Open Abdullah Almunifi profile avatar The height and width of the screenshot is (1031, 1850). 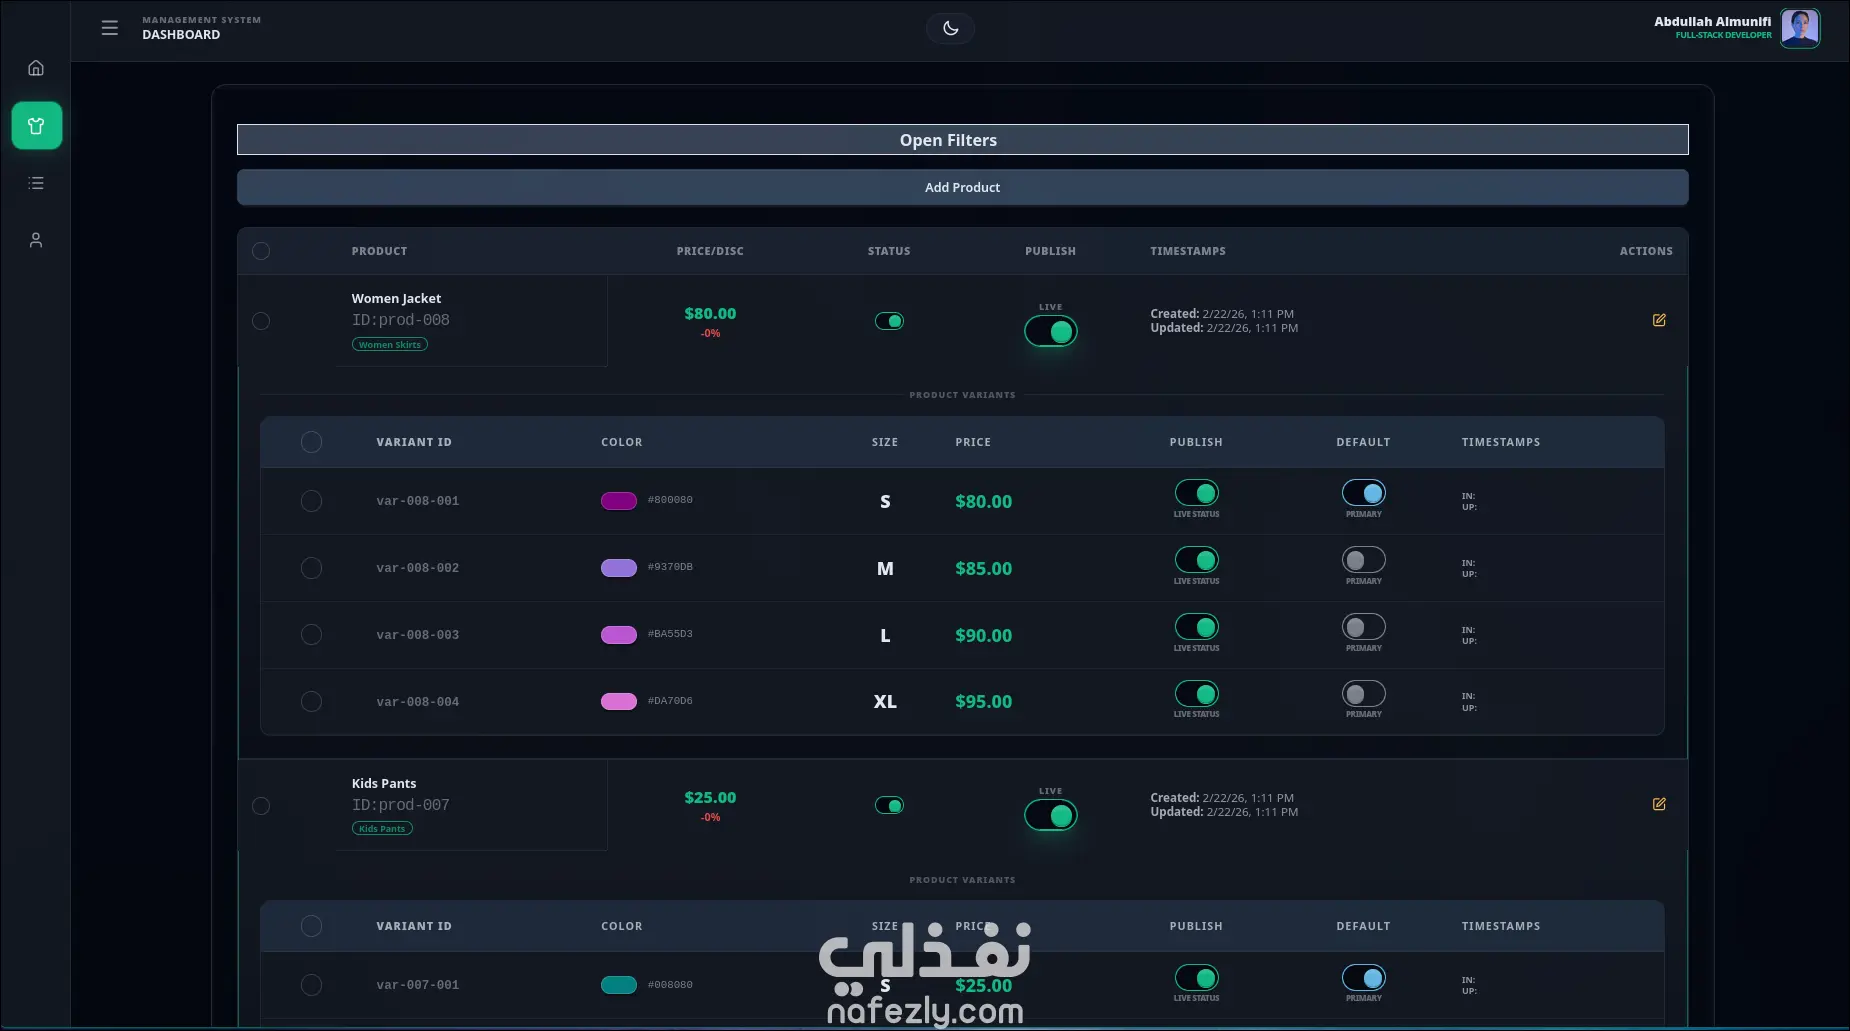pos(1800,28)
